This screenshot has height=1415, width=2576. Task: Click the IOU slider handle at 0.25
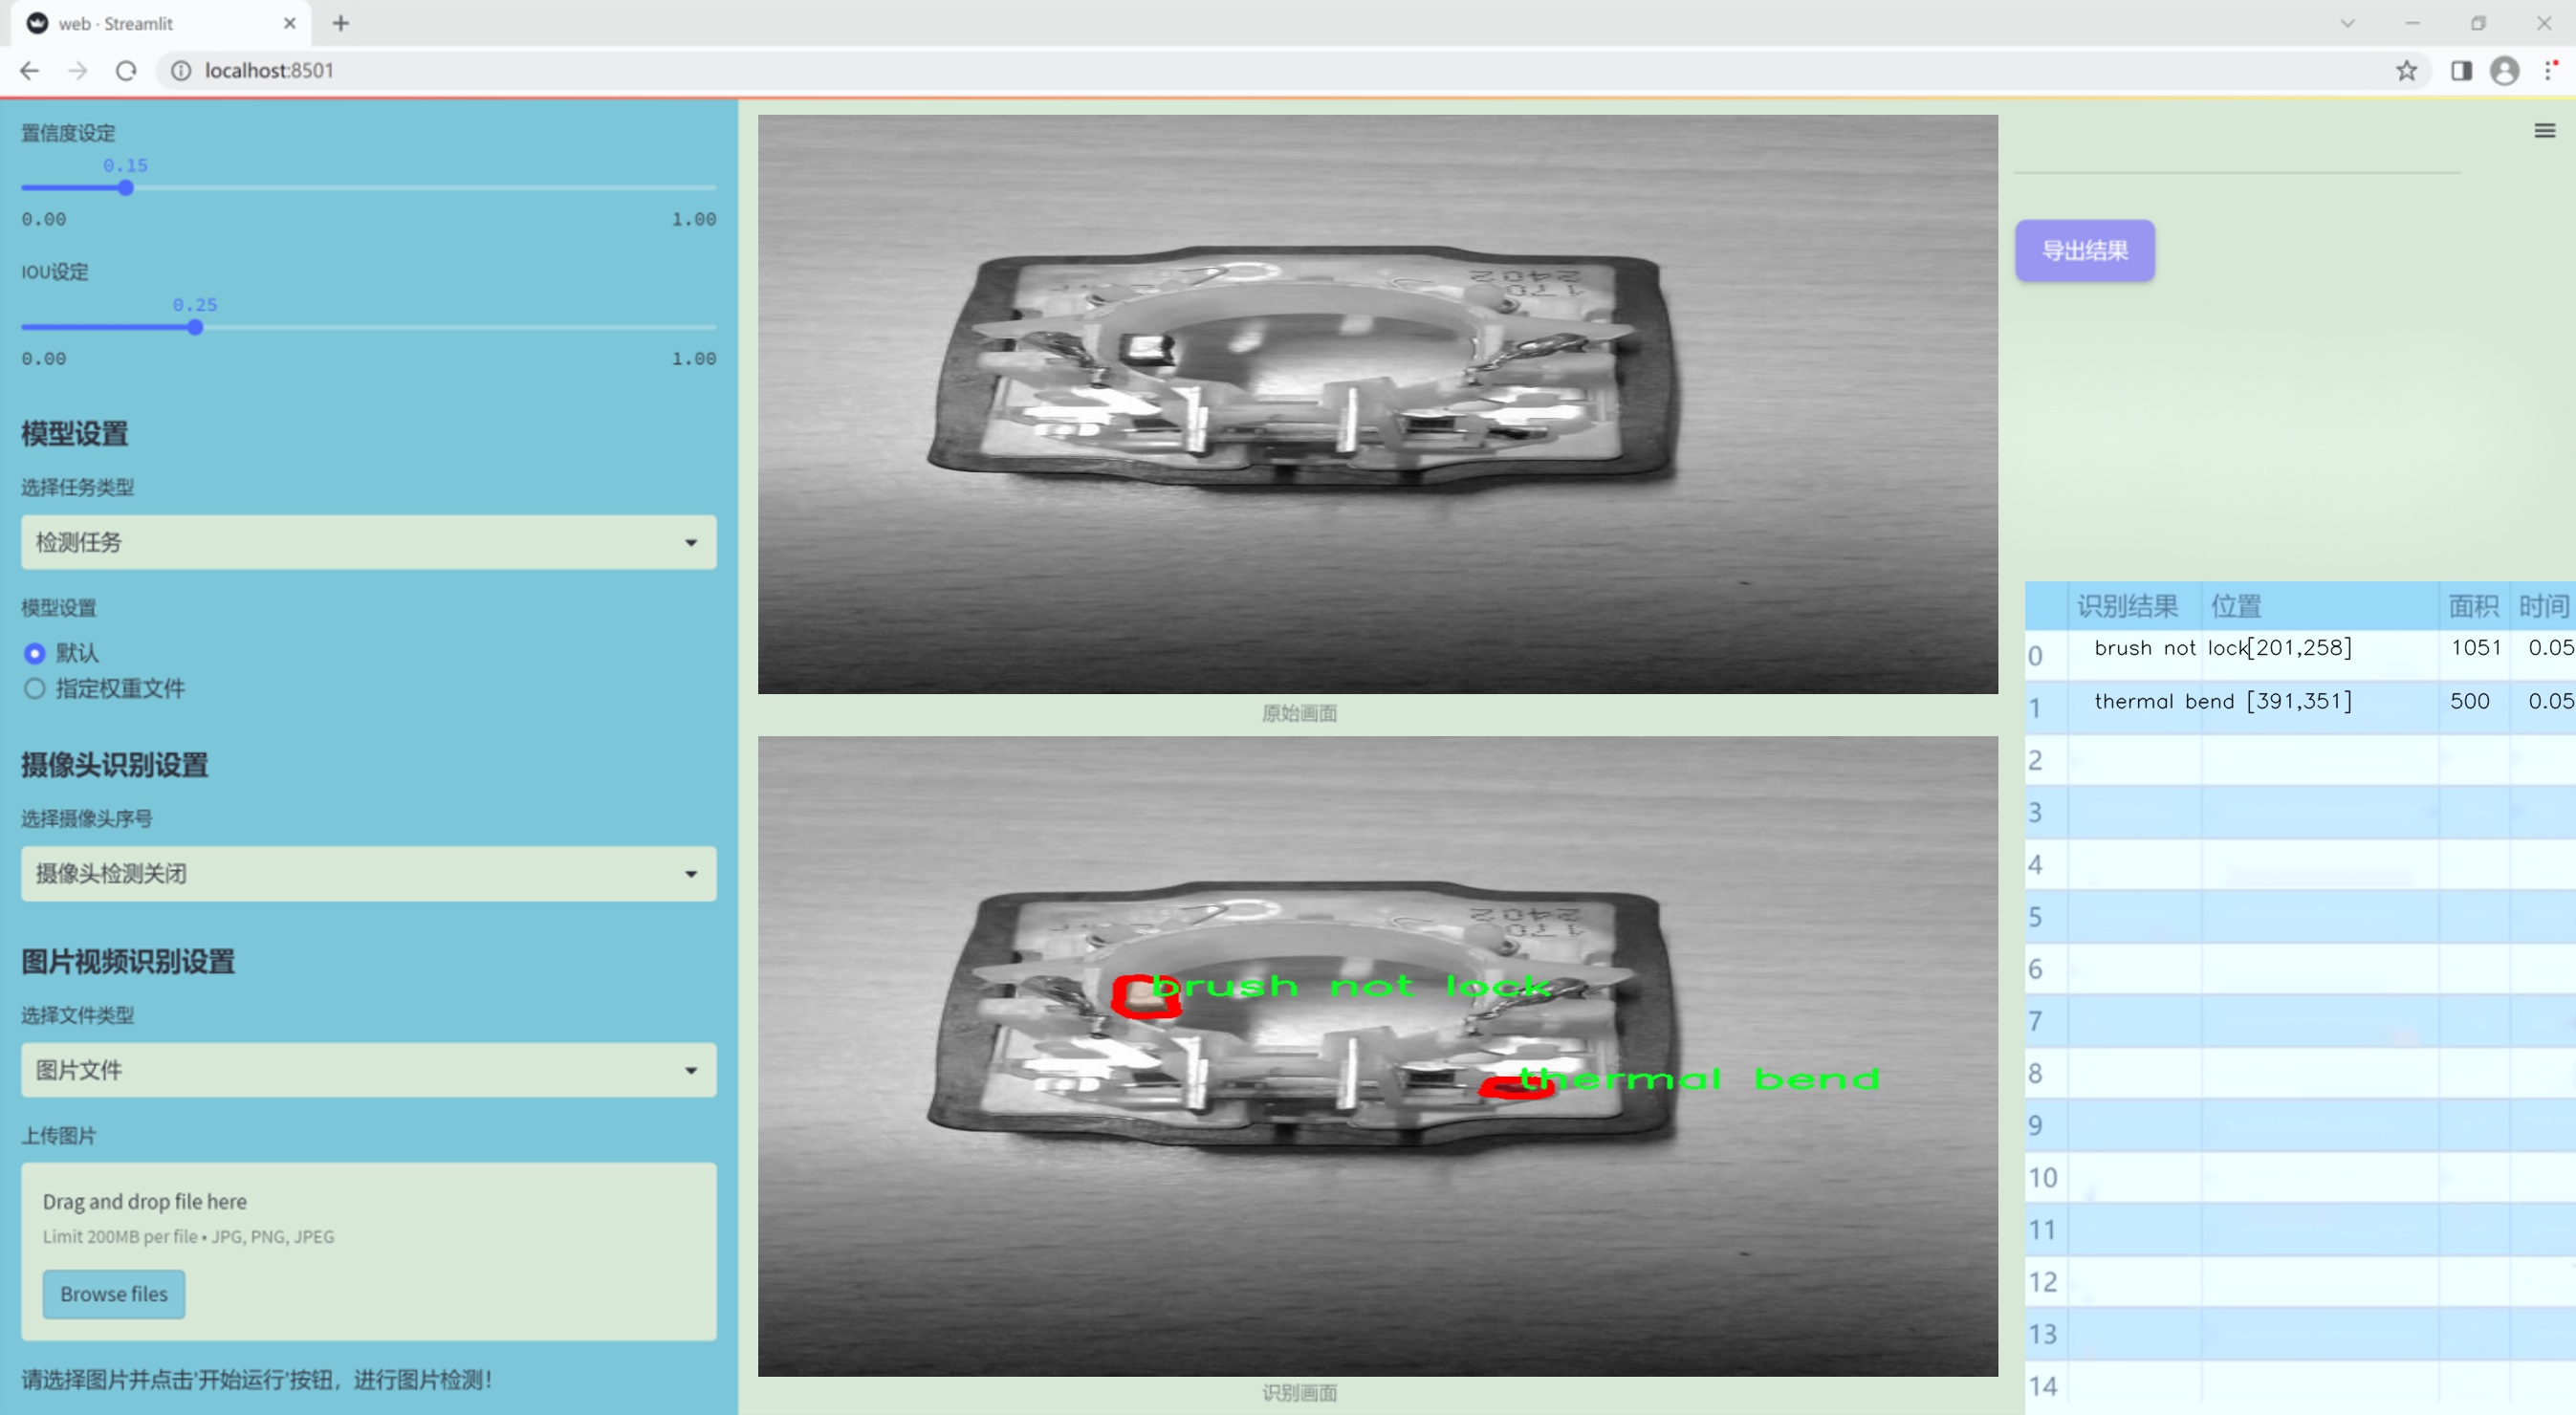pyautogui.click(x=195, y=328)
